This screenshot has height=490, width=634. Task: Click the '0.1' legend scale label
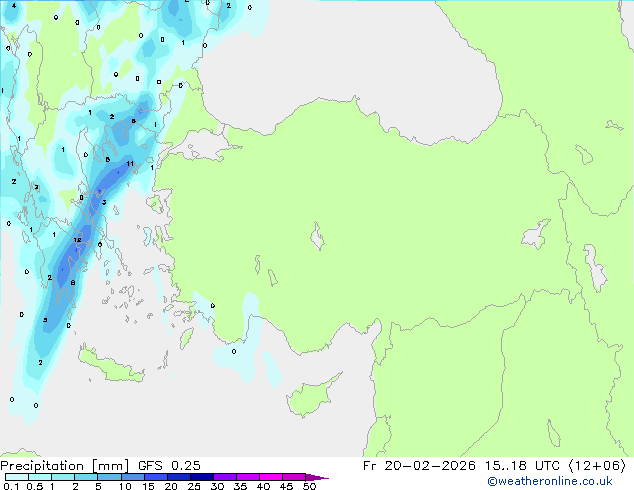(11, 486)
